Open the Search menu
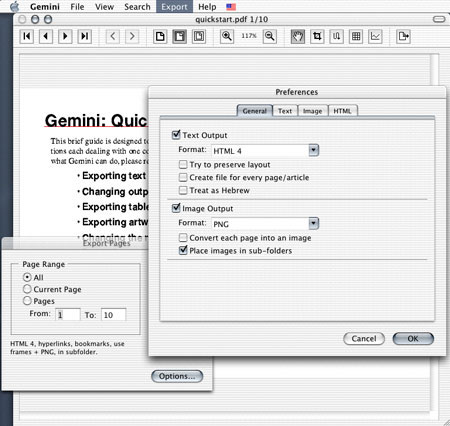The height and width of the screenshot is (426, 450). [x=137, y=7]
